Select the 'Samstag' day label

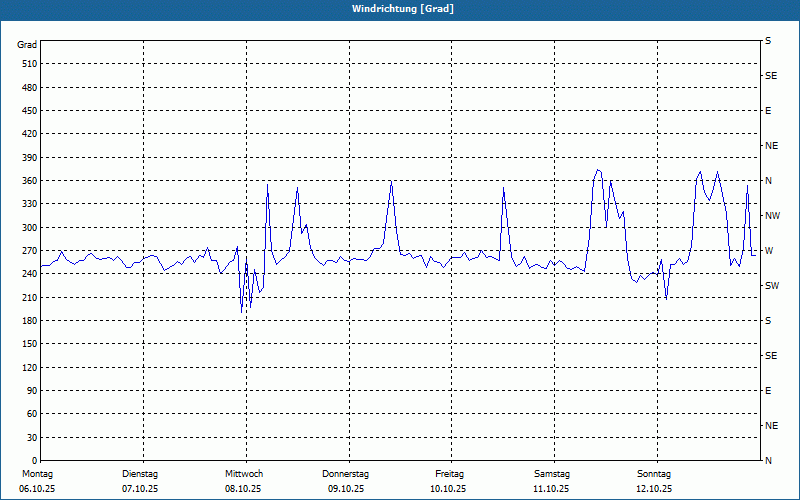point(552,474)
